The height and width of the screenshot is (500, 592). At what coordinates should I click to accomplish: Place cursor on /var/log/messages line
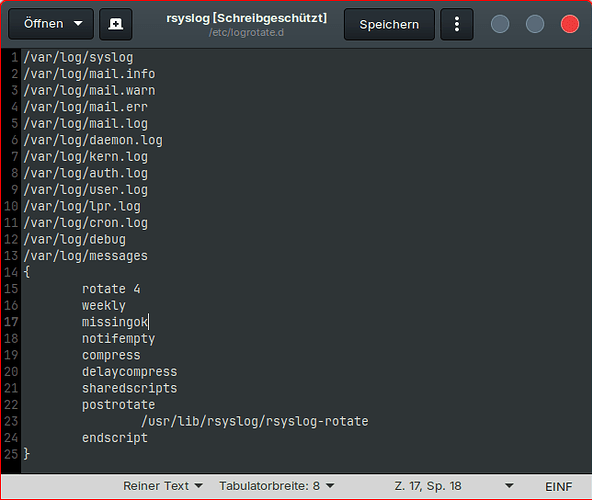(x=85, y=257)
